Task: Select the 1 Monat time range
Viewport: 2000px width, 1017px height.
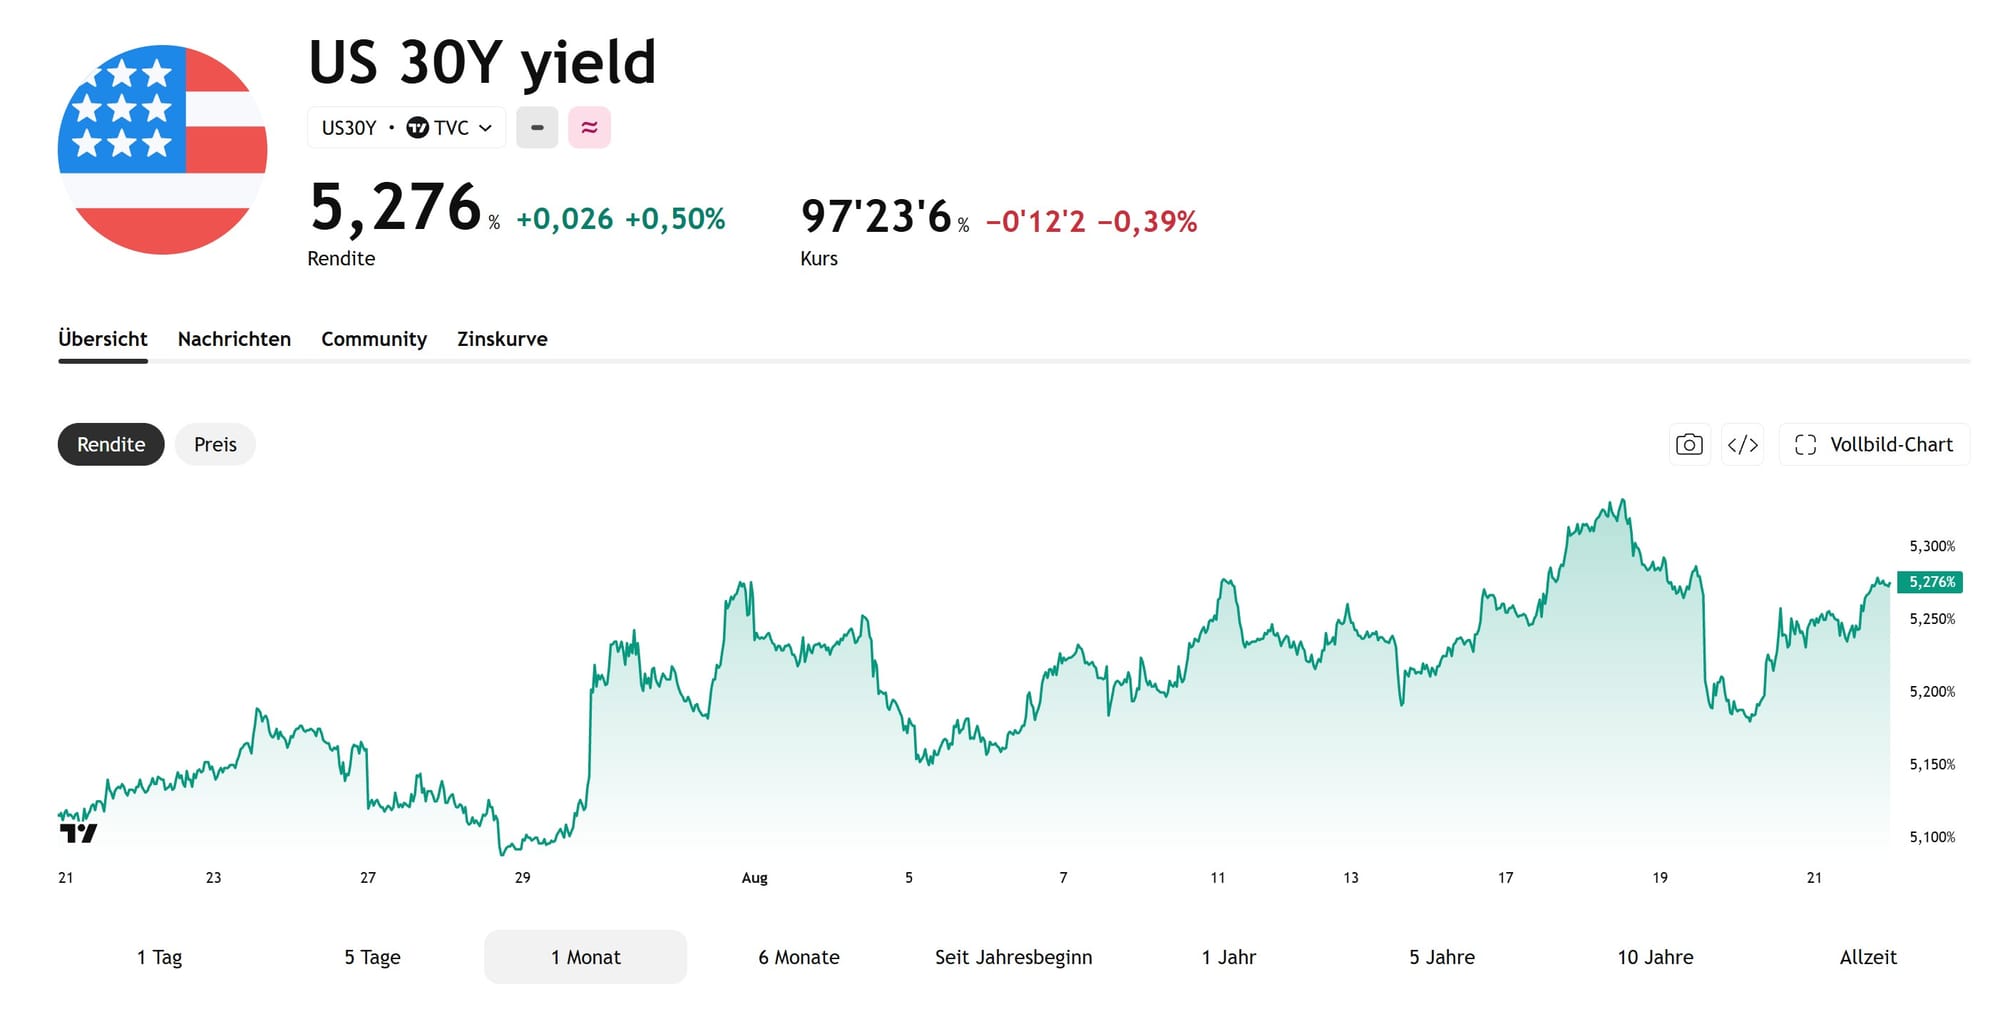Action: [x=585, y=957]
